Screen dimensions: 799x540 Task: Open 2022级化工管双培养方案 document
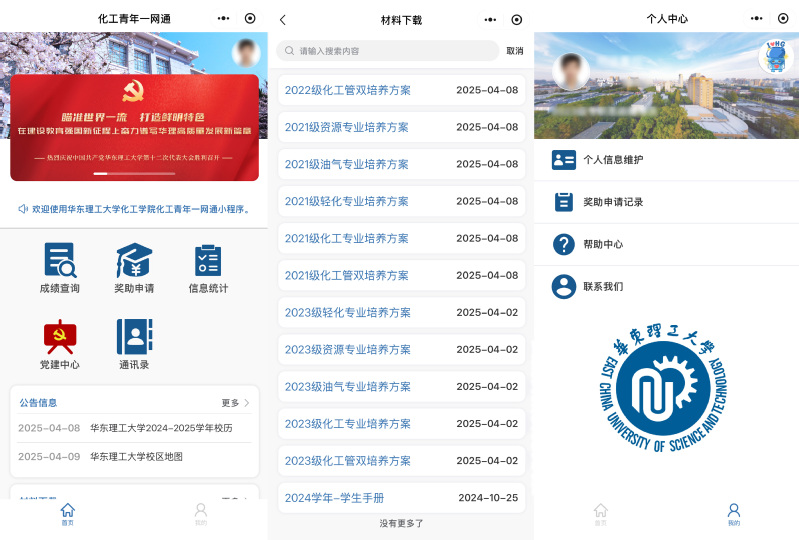(x=347, y=90)
